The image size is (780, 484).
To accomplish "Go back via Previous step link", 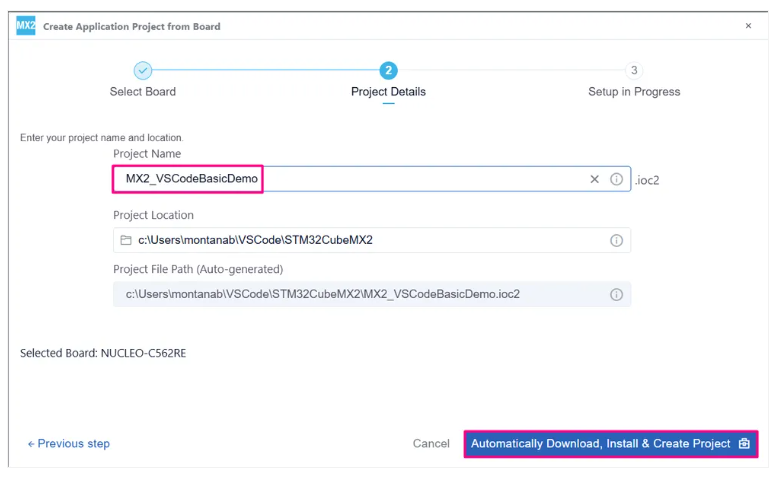I will click(69, 444).
